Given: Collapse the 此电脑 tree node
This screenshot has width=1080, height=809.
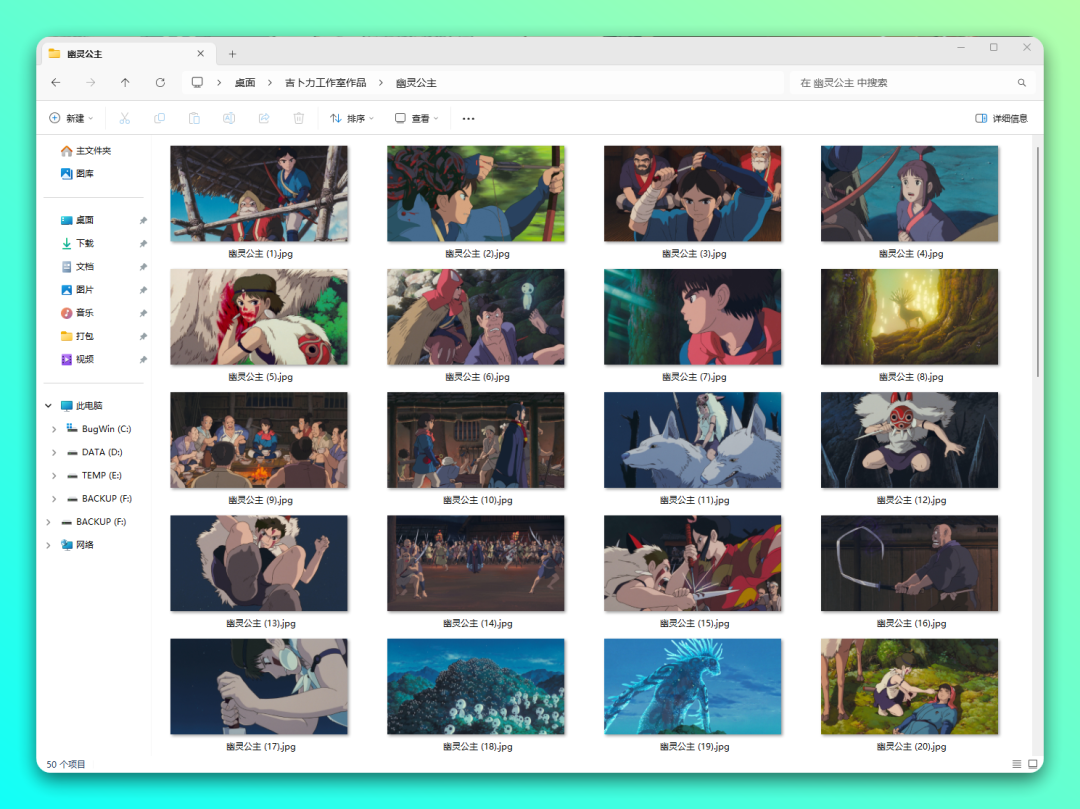Looking at the screenshot, I should (x=48, y=406).
